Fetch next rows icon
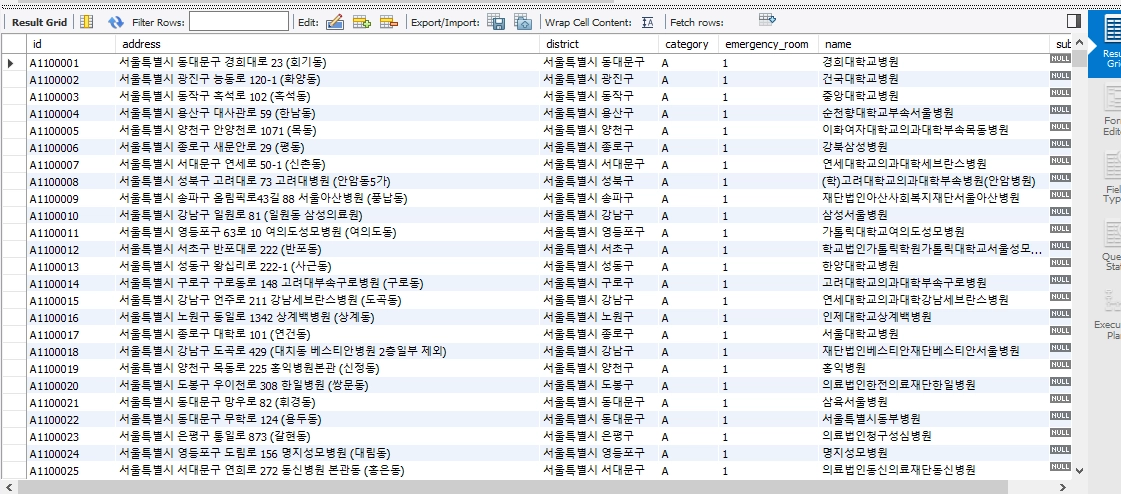The image size is (1121, 494). click(x=767, y=19)
